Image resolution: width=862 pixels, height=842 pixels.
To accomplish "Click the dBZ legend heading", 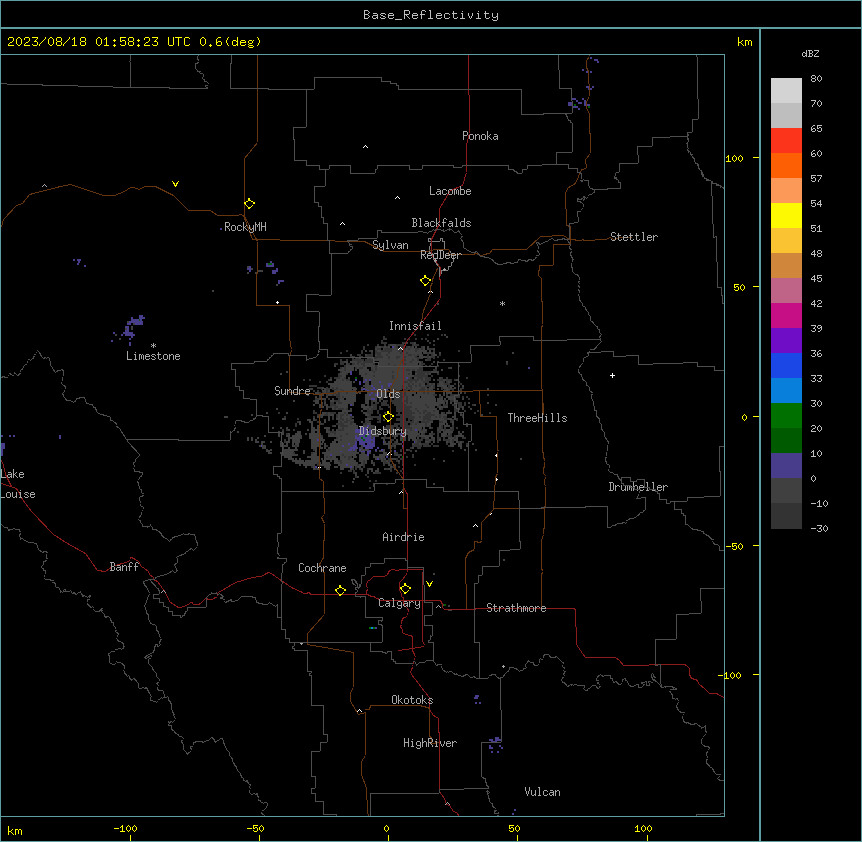I will 810,53.
